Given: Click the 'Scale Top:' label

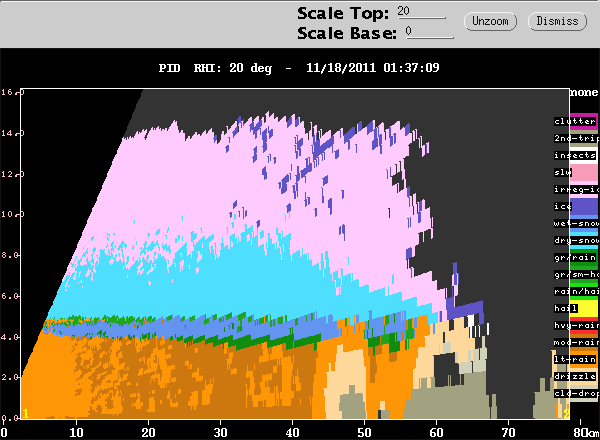Looking at the screenshot, I should [343, 13].
